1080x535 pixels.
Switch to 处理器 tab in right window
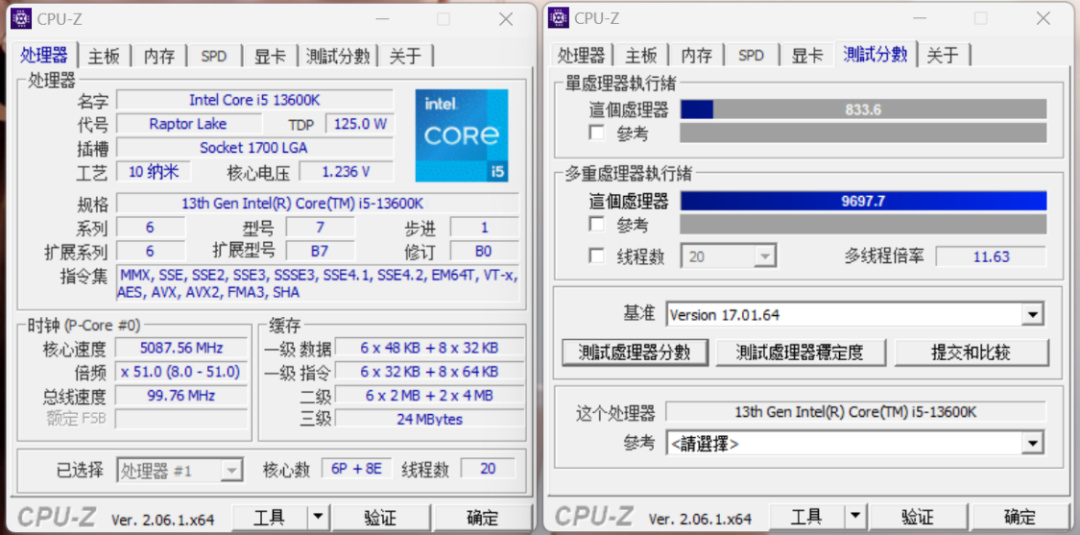pyautogui.click(x=581, y=56)
